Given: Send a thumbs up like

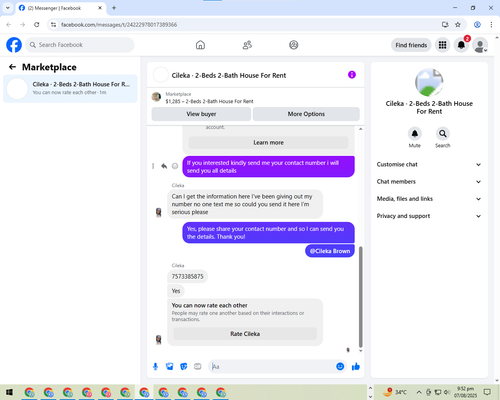Looking at the screenshot, I should tap(356, 367).
